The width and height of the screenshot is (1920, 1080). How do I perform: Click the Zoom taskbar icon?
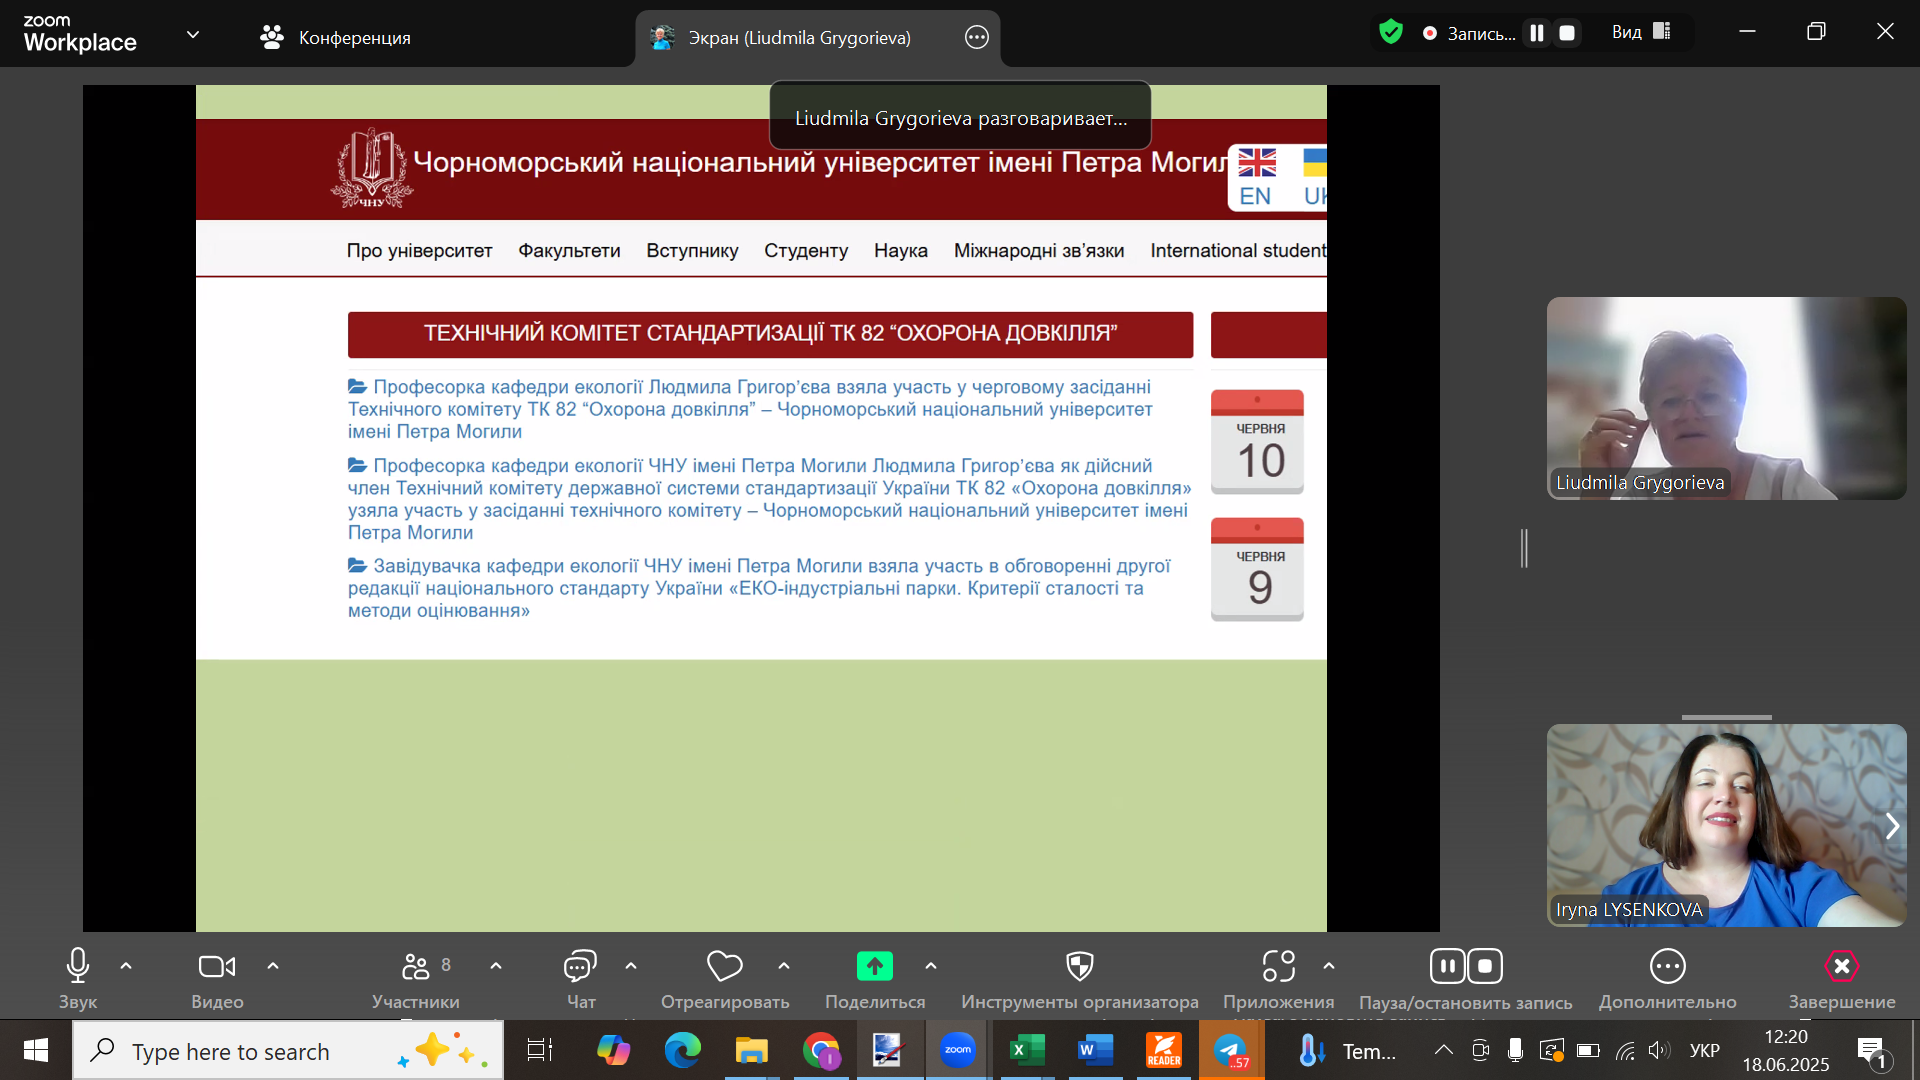point(958,1051)
